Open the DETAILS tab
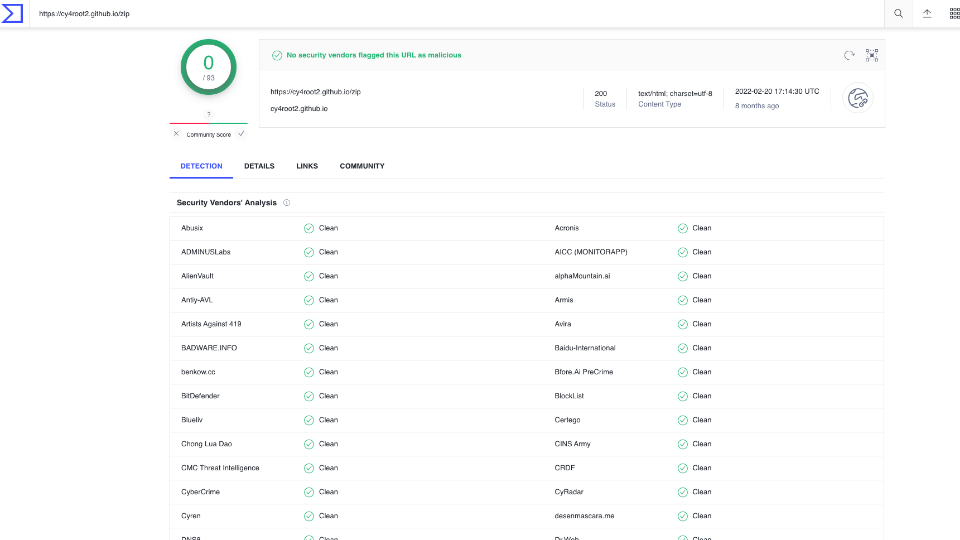The width and height of the screenshot is (960, 540). [x=259, y=166]
